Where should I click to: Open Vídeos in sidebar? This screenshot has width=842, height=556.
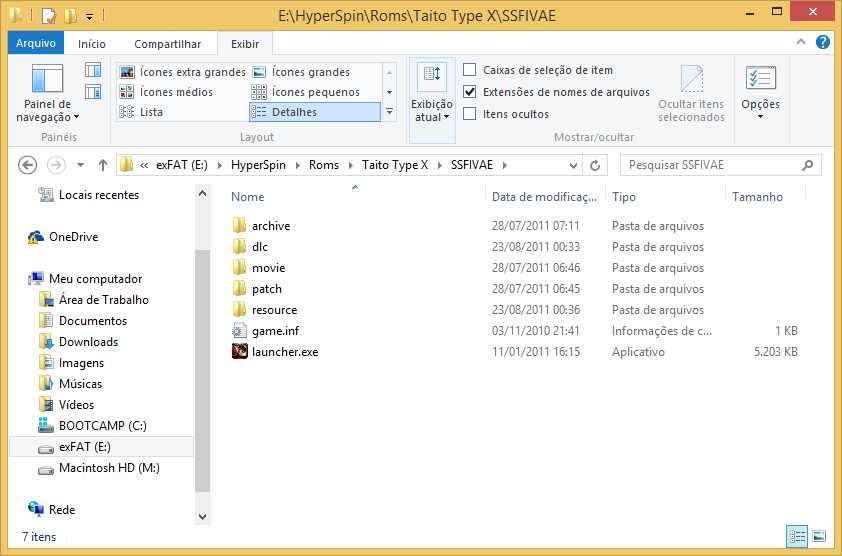pyautogui.click(x=67, y=404)
